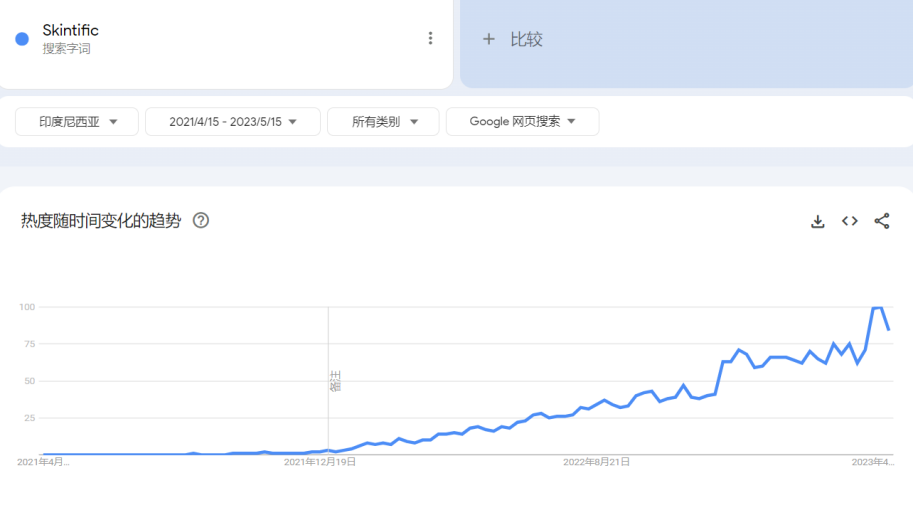This screenshot has width=913, height=515.
Task: Open the 2021/4/15 - 2023/5/15 date range dropdown
Action: pos(232,122)
